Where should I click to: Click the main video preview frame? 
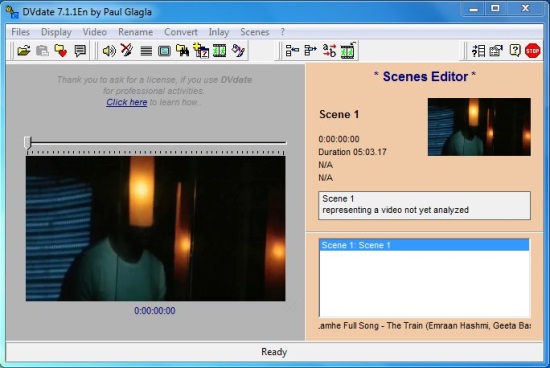155,228
